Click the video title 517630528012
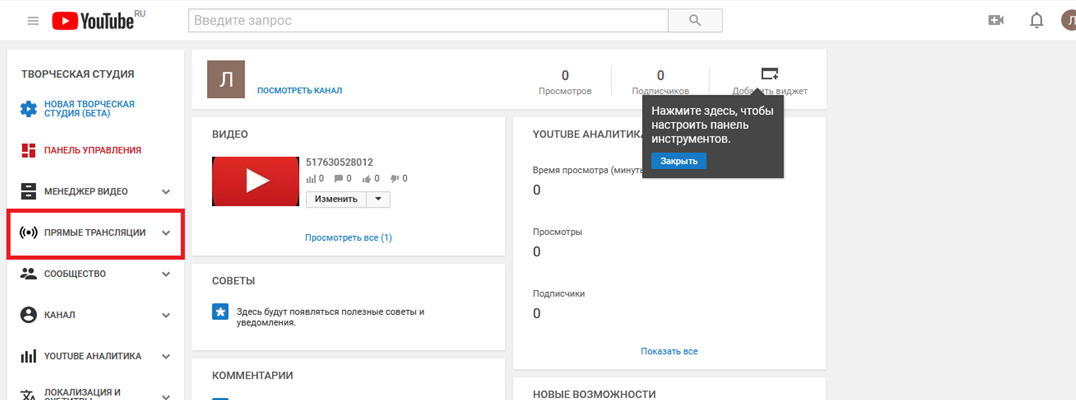The height and width of the screenshot is (403, 1076). (339, 163)
